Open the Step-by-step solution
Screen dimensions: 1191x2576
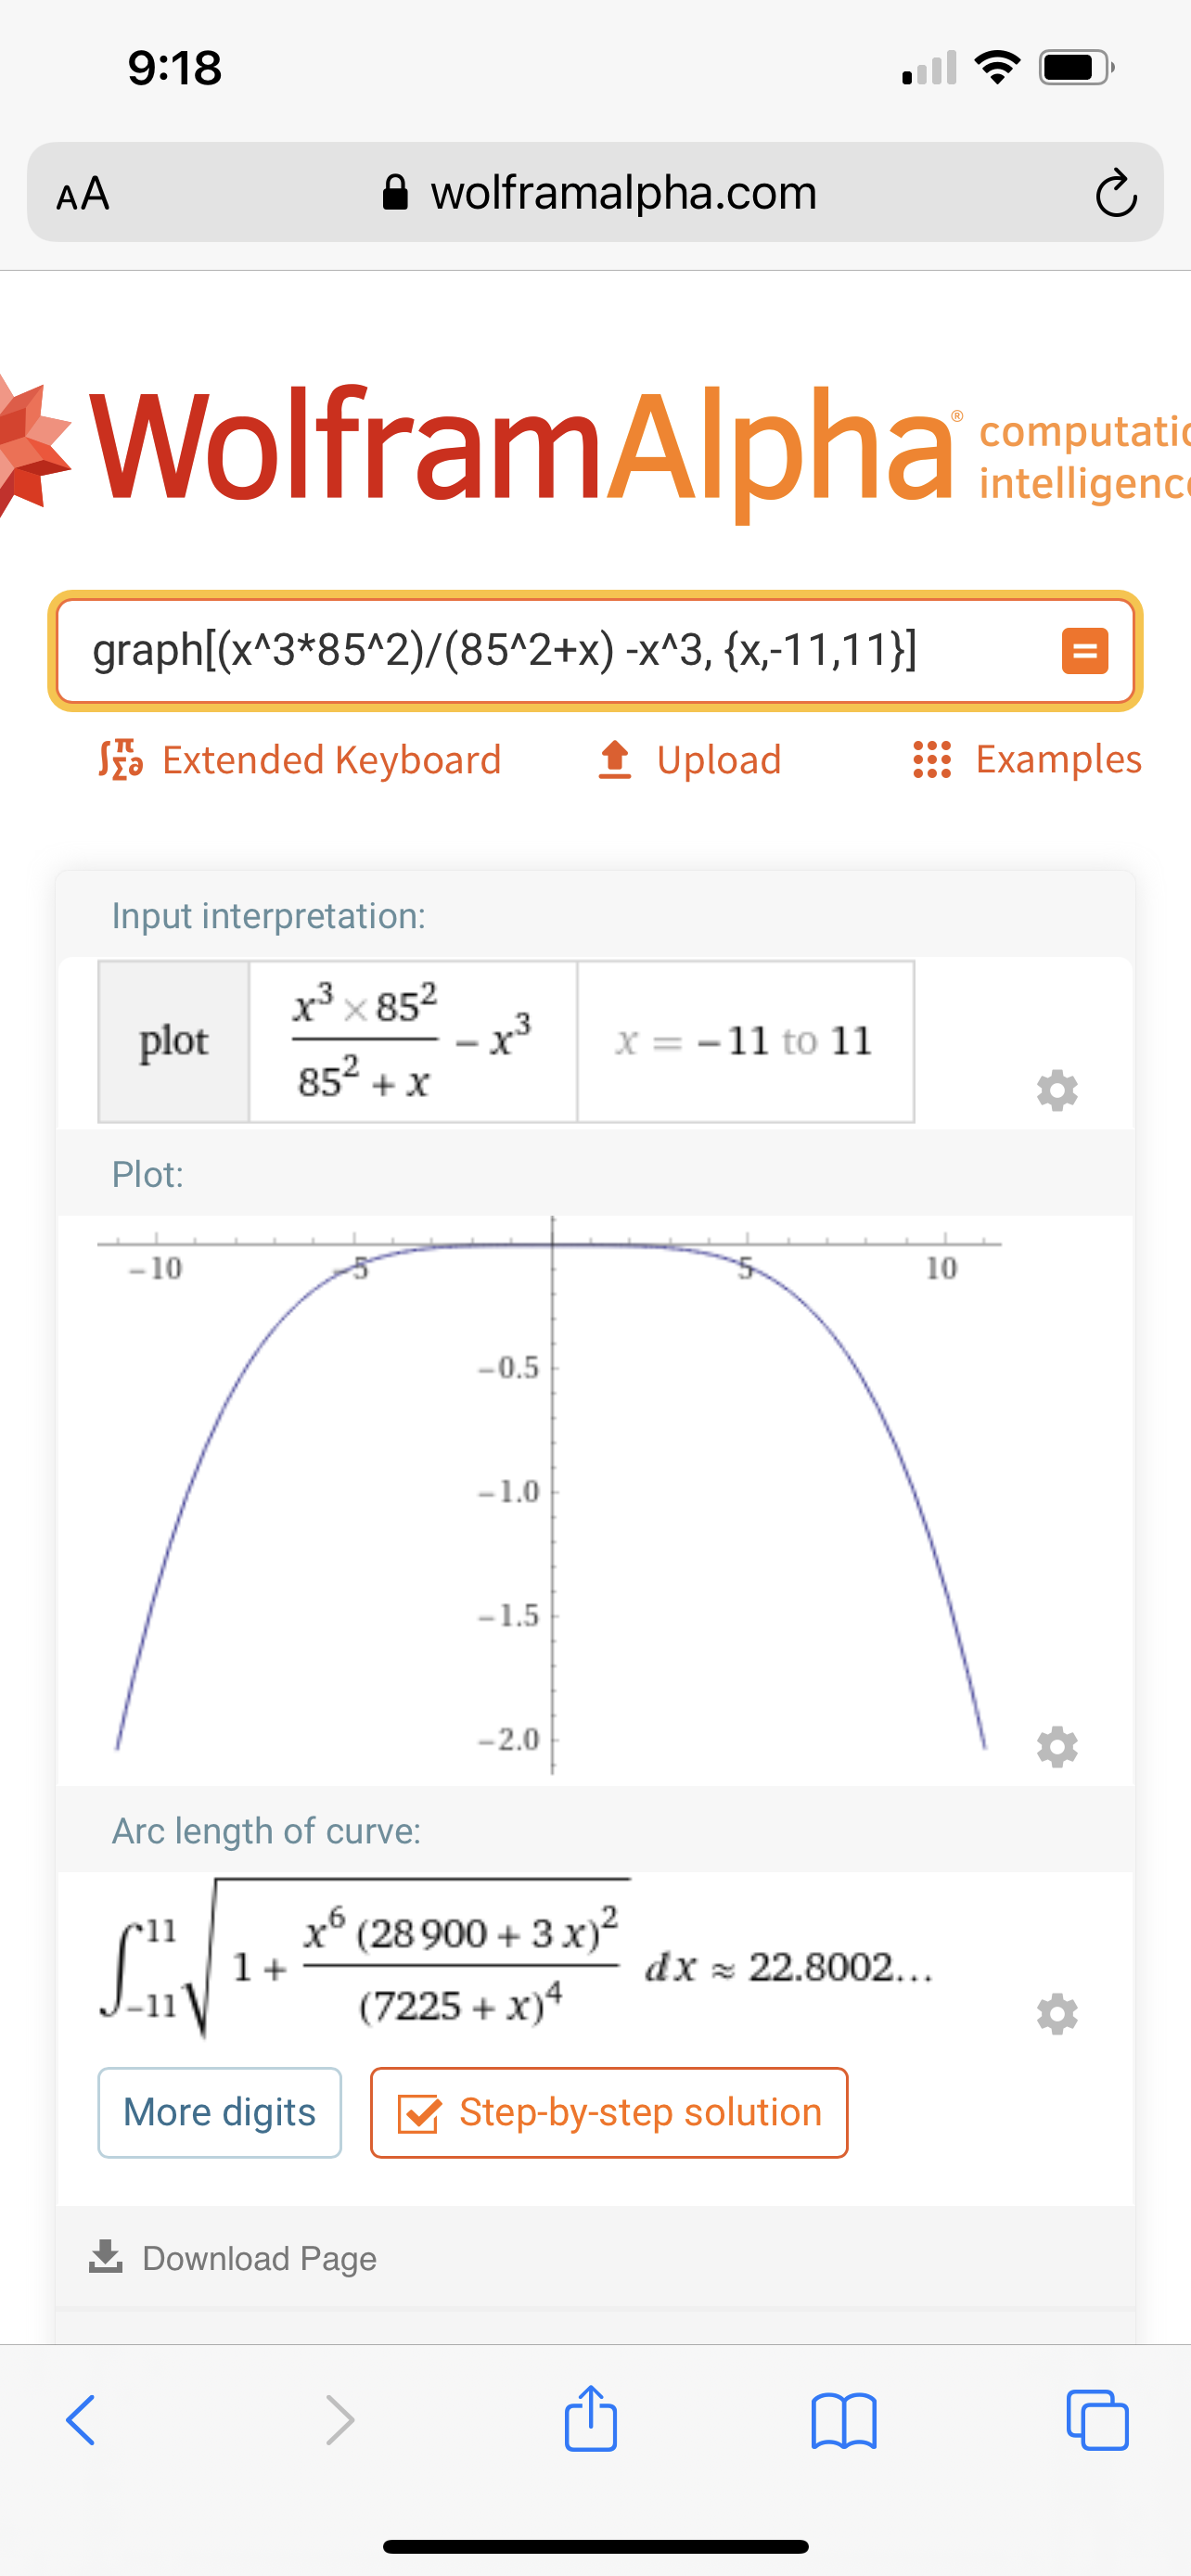(x=609, y=2112)
